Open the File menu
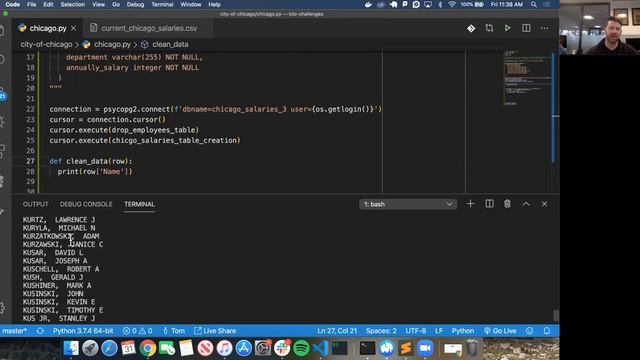Image resolution: width=640 pixels, height=360 pixels. click(31, 4)
